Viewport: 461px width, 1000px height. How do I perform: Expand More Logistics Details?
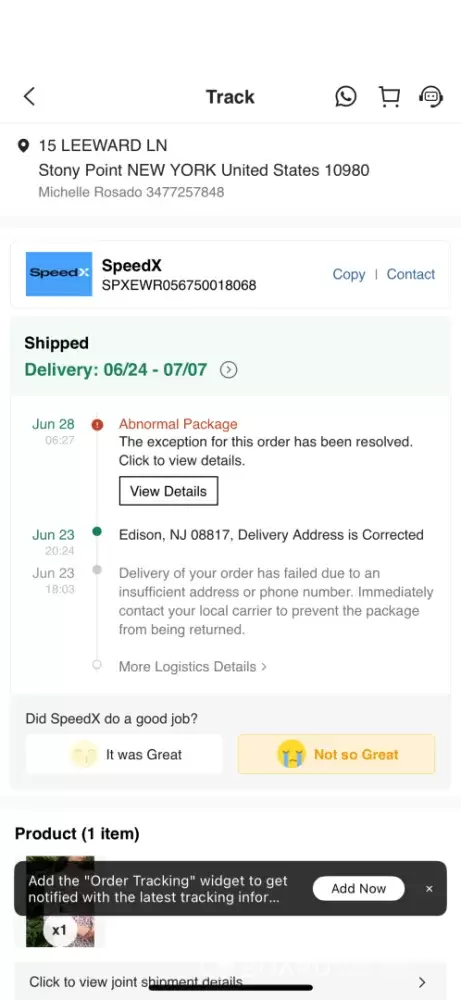pos(193,666)
